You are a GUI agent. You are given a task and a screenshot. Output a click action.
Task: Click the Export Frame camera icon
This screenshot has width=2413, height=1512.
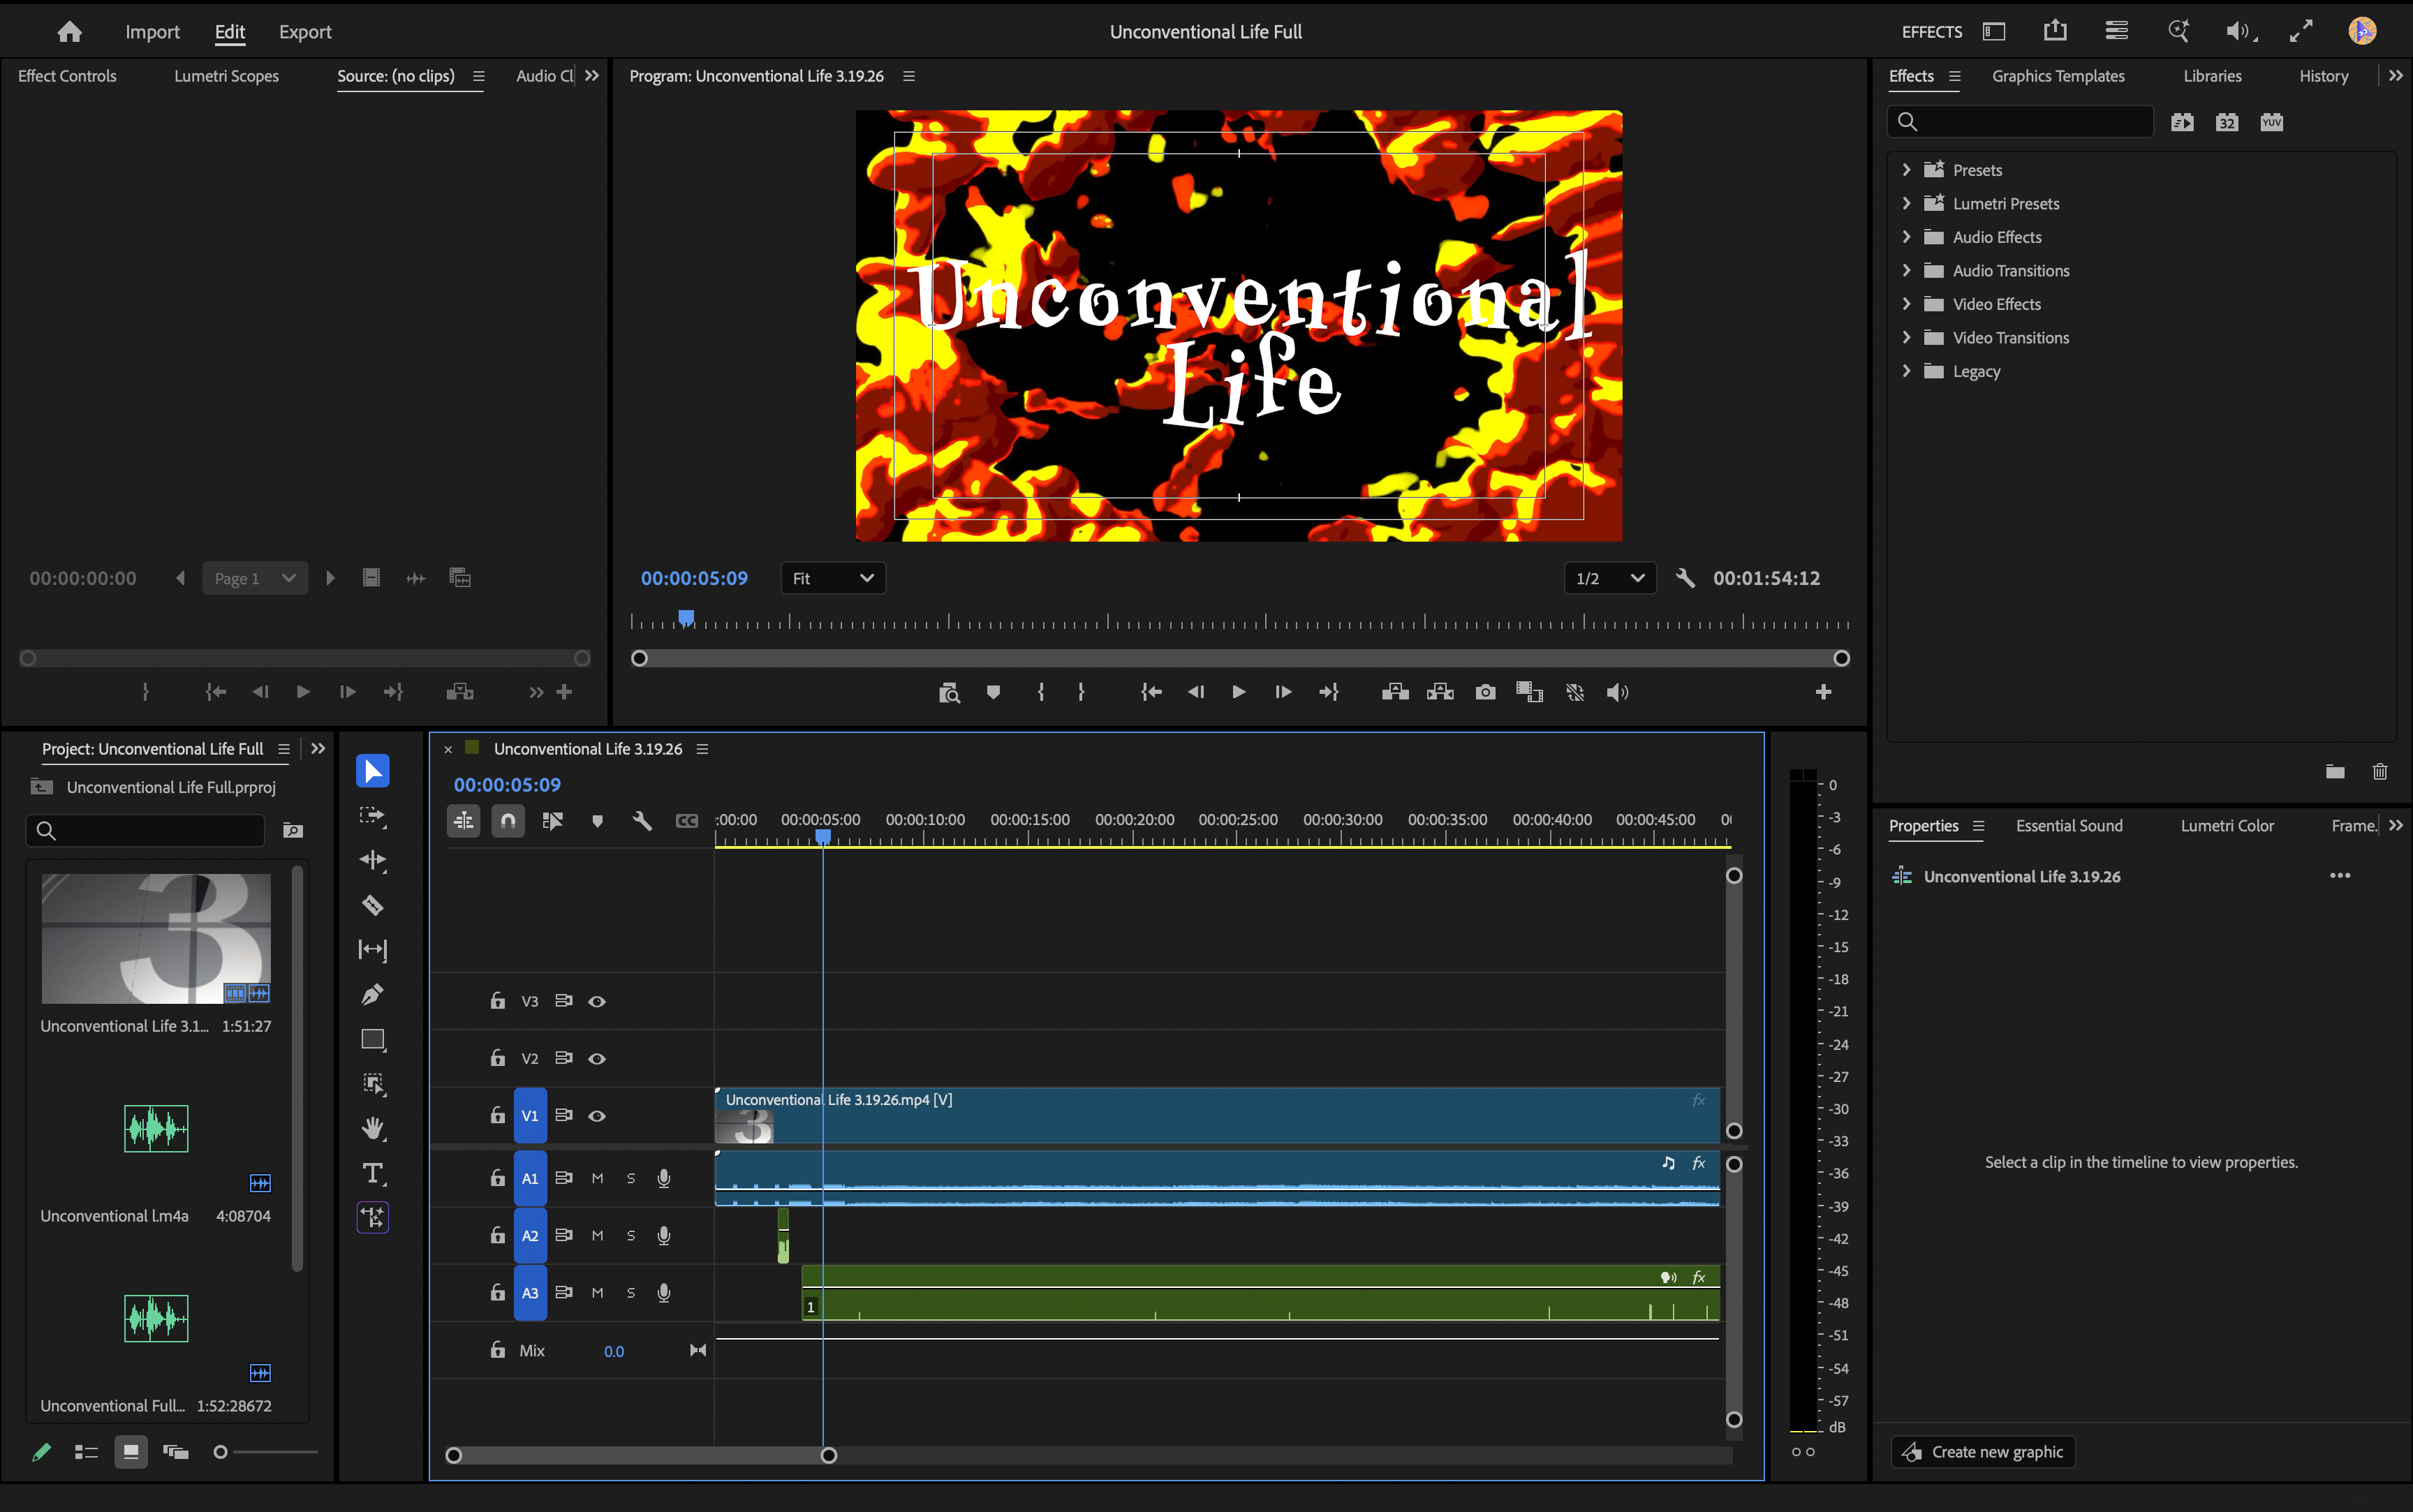1485,692
